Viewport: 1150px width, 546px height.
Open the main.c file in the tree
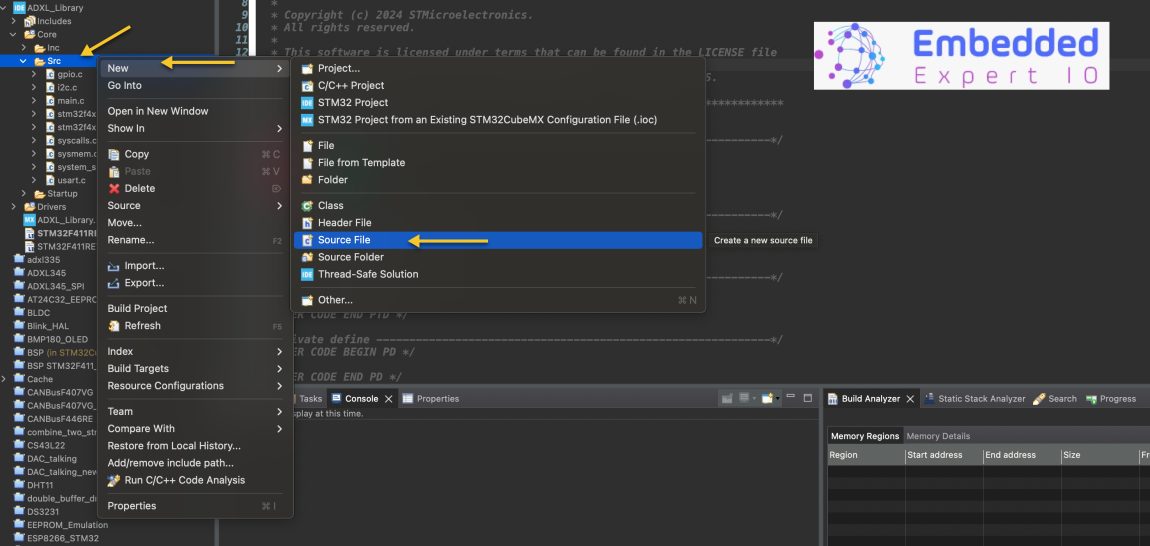pyautogui.click(x=70, y=101)
